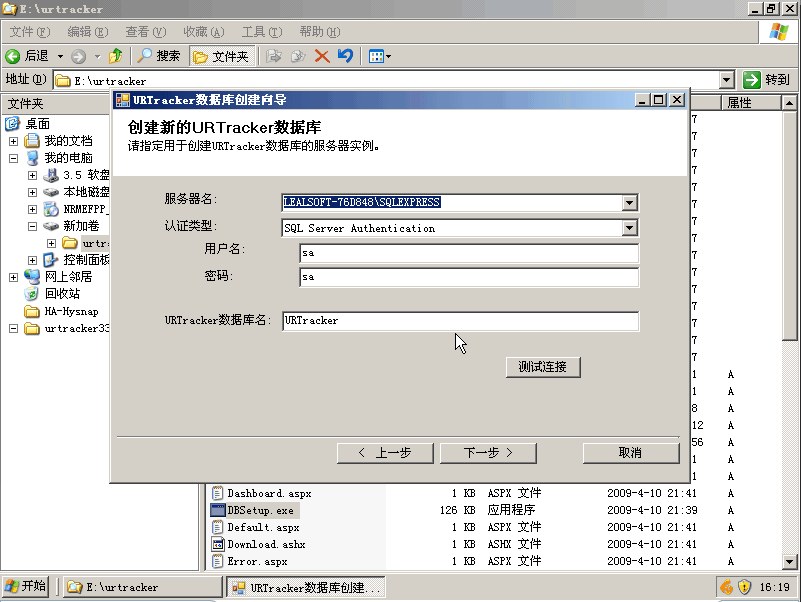Image resolution: width=801 pixels, height=602 pixels.
Task: Click the password (密码) input field
Action: [x=469, y=277]
